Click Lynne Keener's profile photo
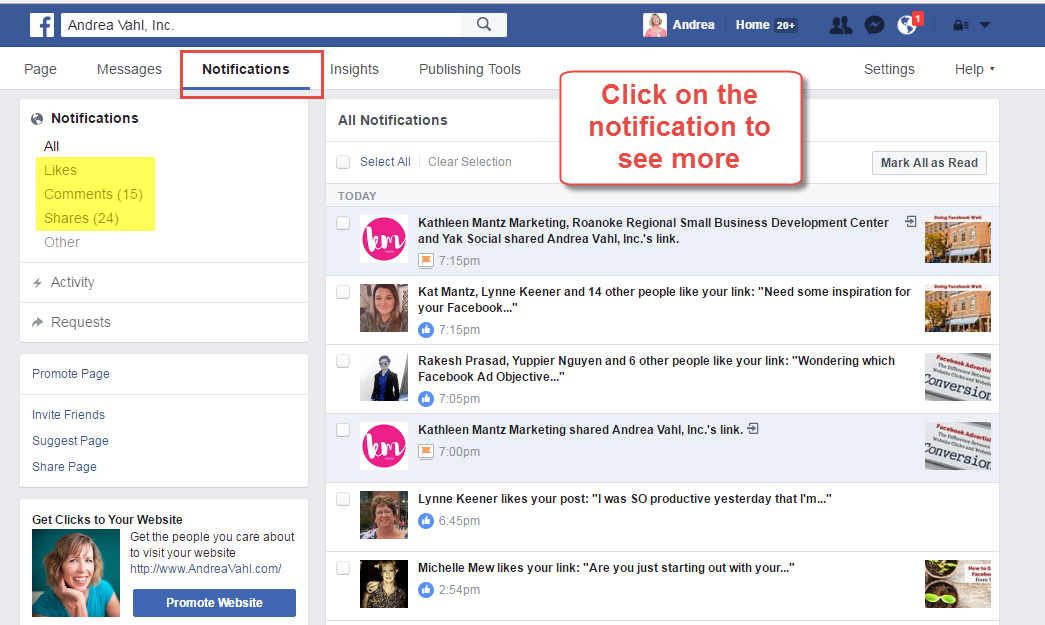The image size is (1045, 625). 384,514
